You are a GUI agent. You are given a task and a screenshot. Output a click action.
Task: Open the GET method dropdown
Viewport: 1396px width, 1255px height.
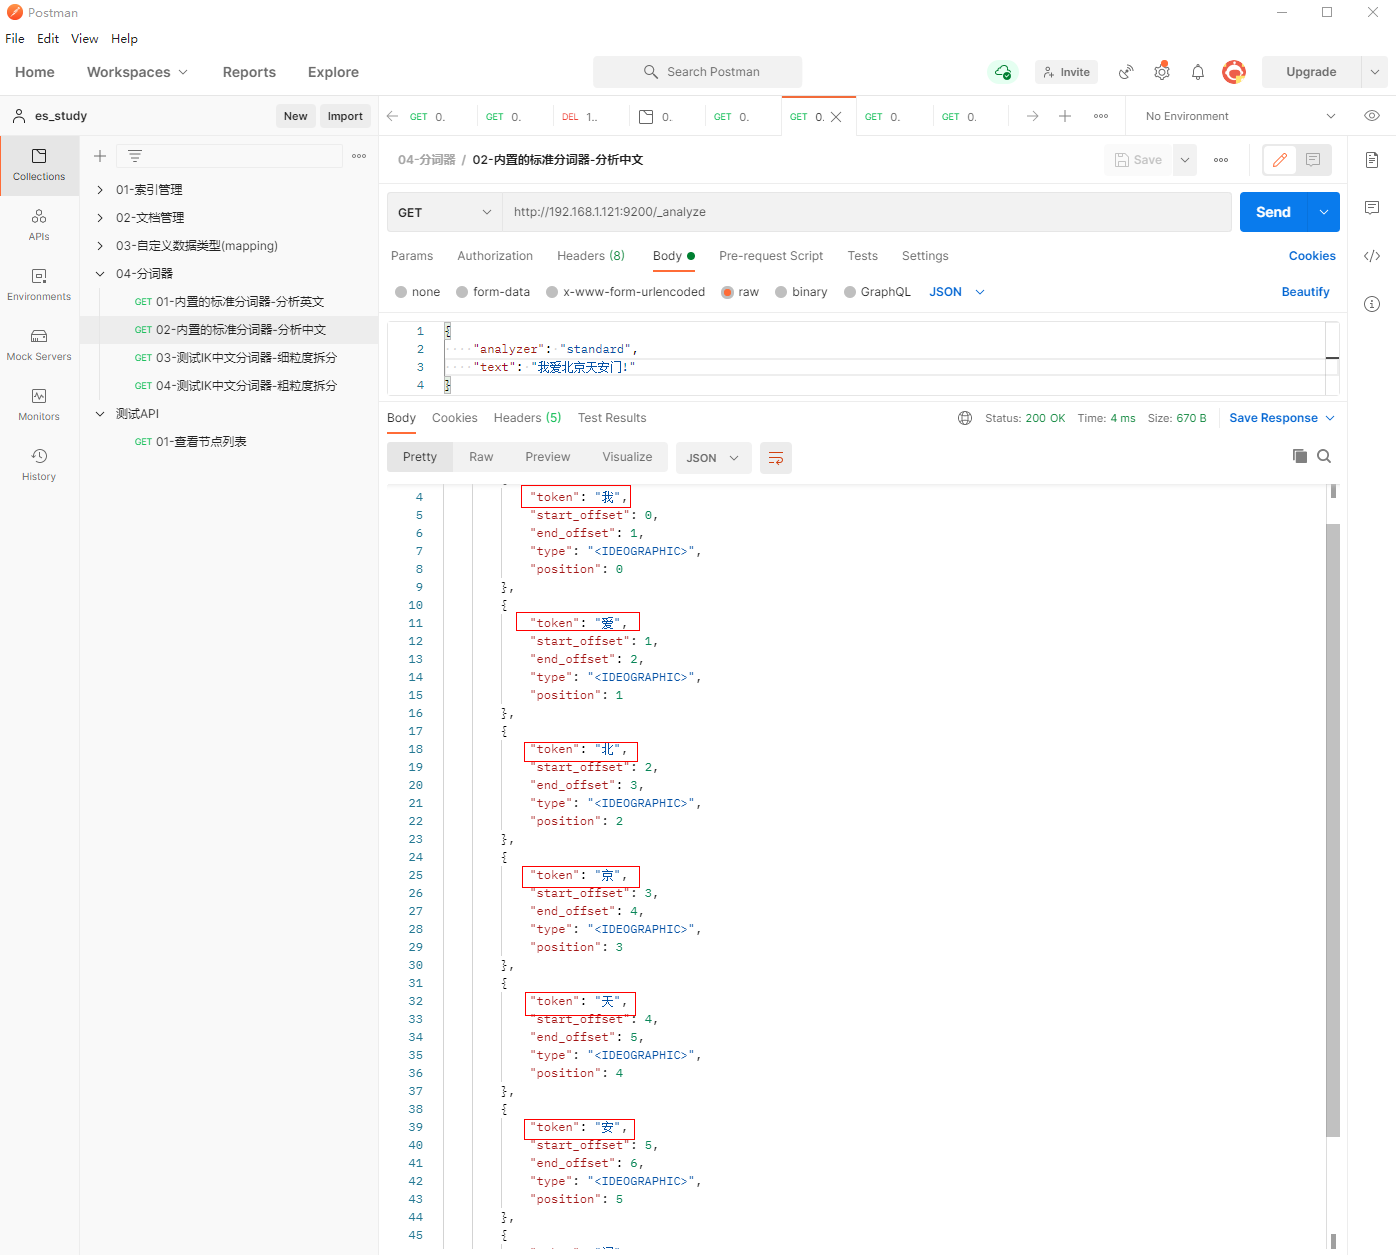click(x=444, y=212)
